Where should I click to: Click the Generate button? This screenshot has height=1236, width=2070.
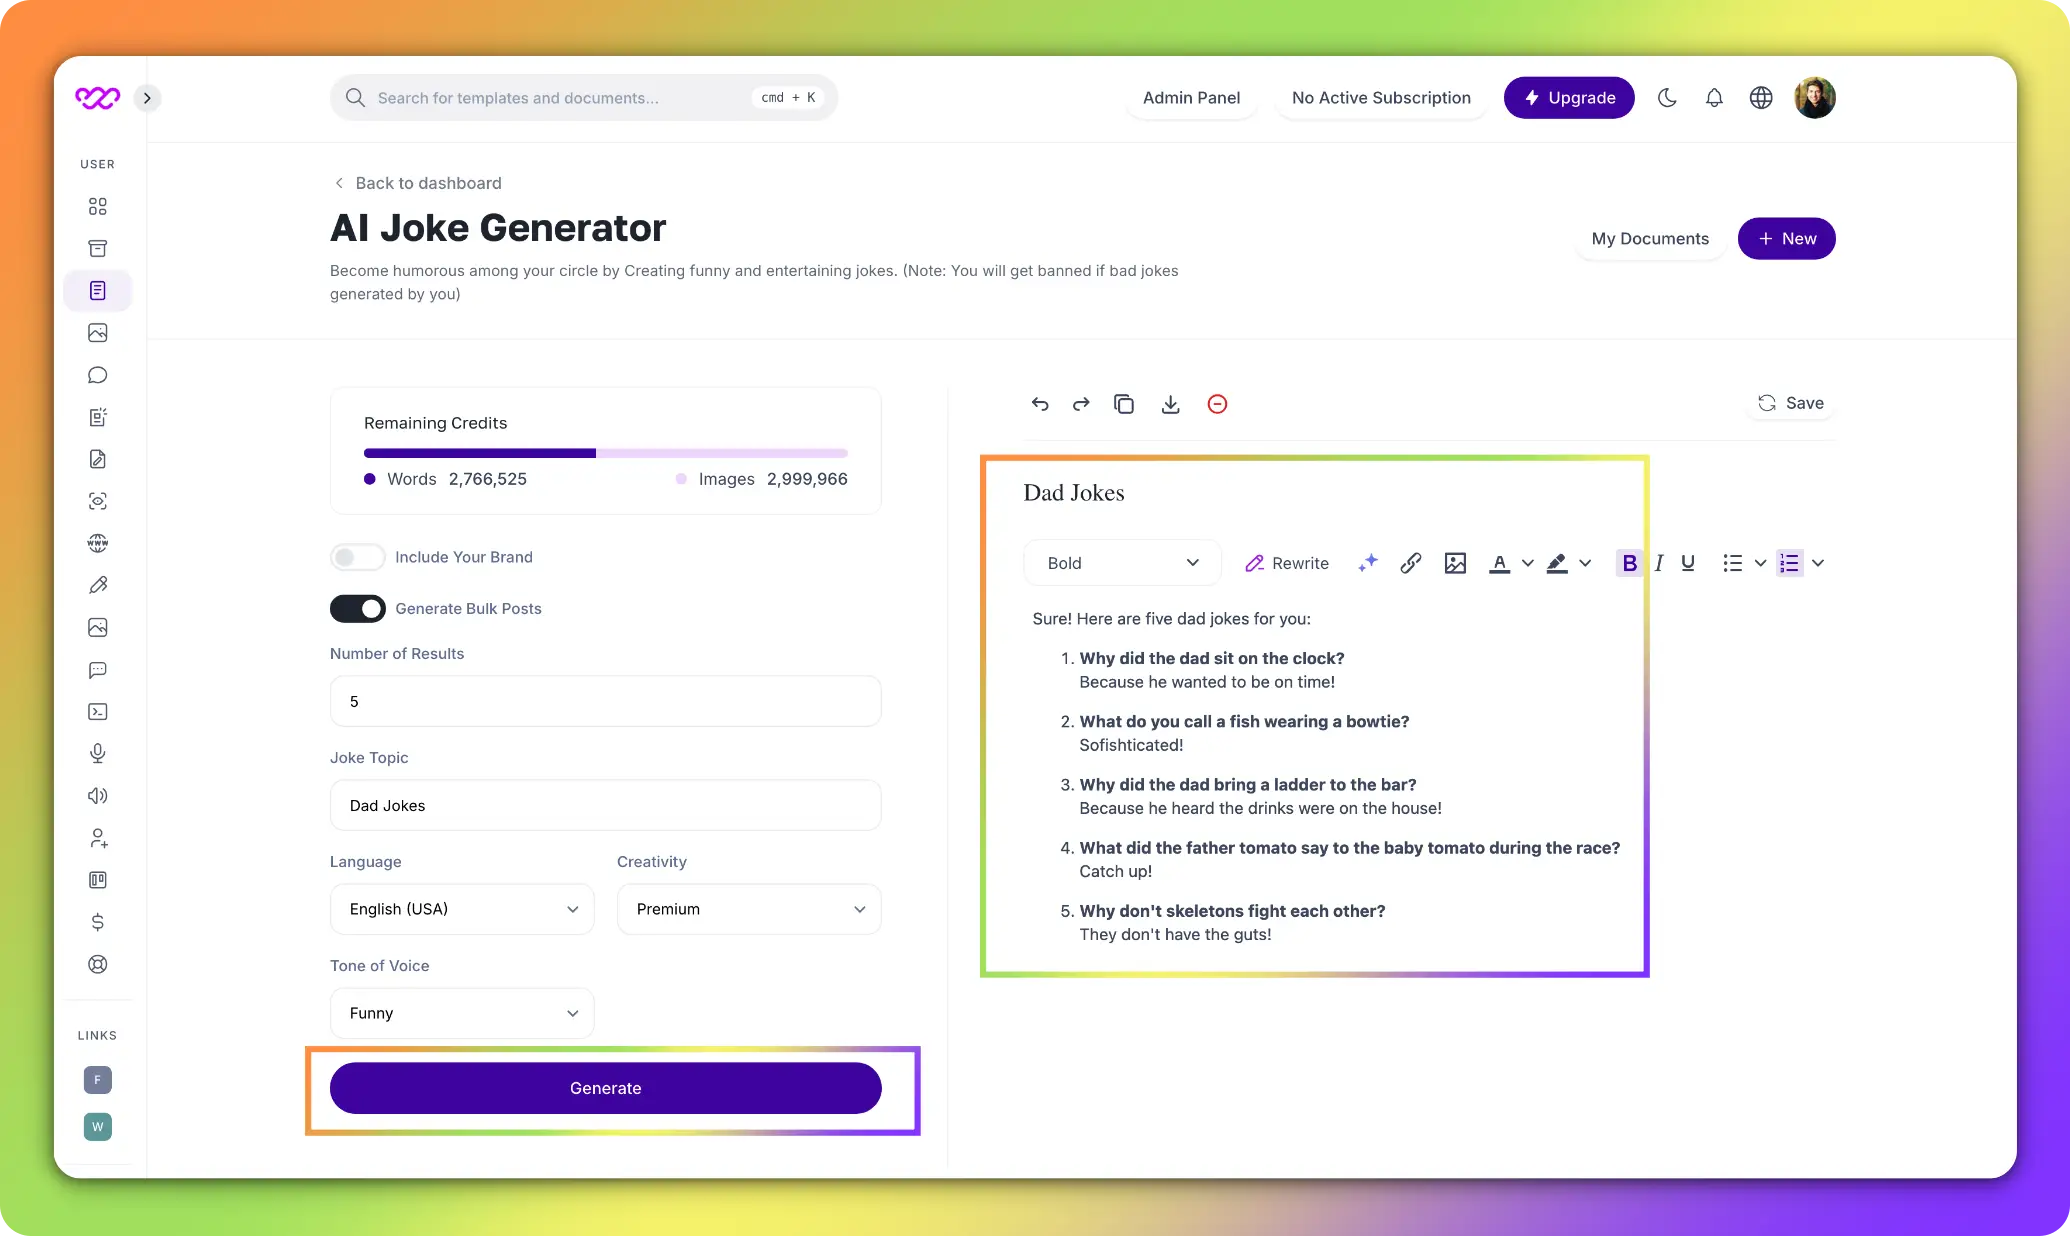tap(605, 1086)
